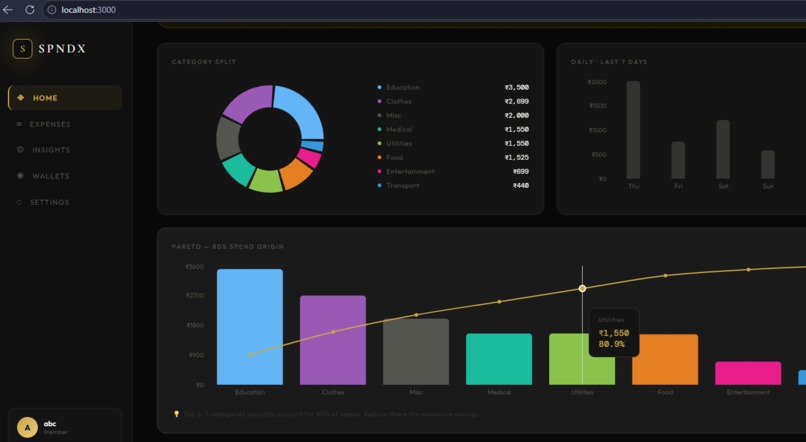Click the Wallets sidebar icon
This screenshot has height=442, width=806.
click(x=20, y=176)
